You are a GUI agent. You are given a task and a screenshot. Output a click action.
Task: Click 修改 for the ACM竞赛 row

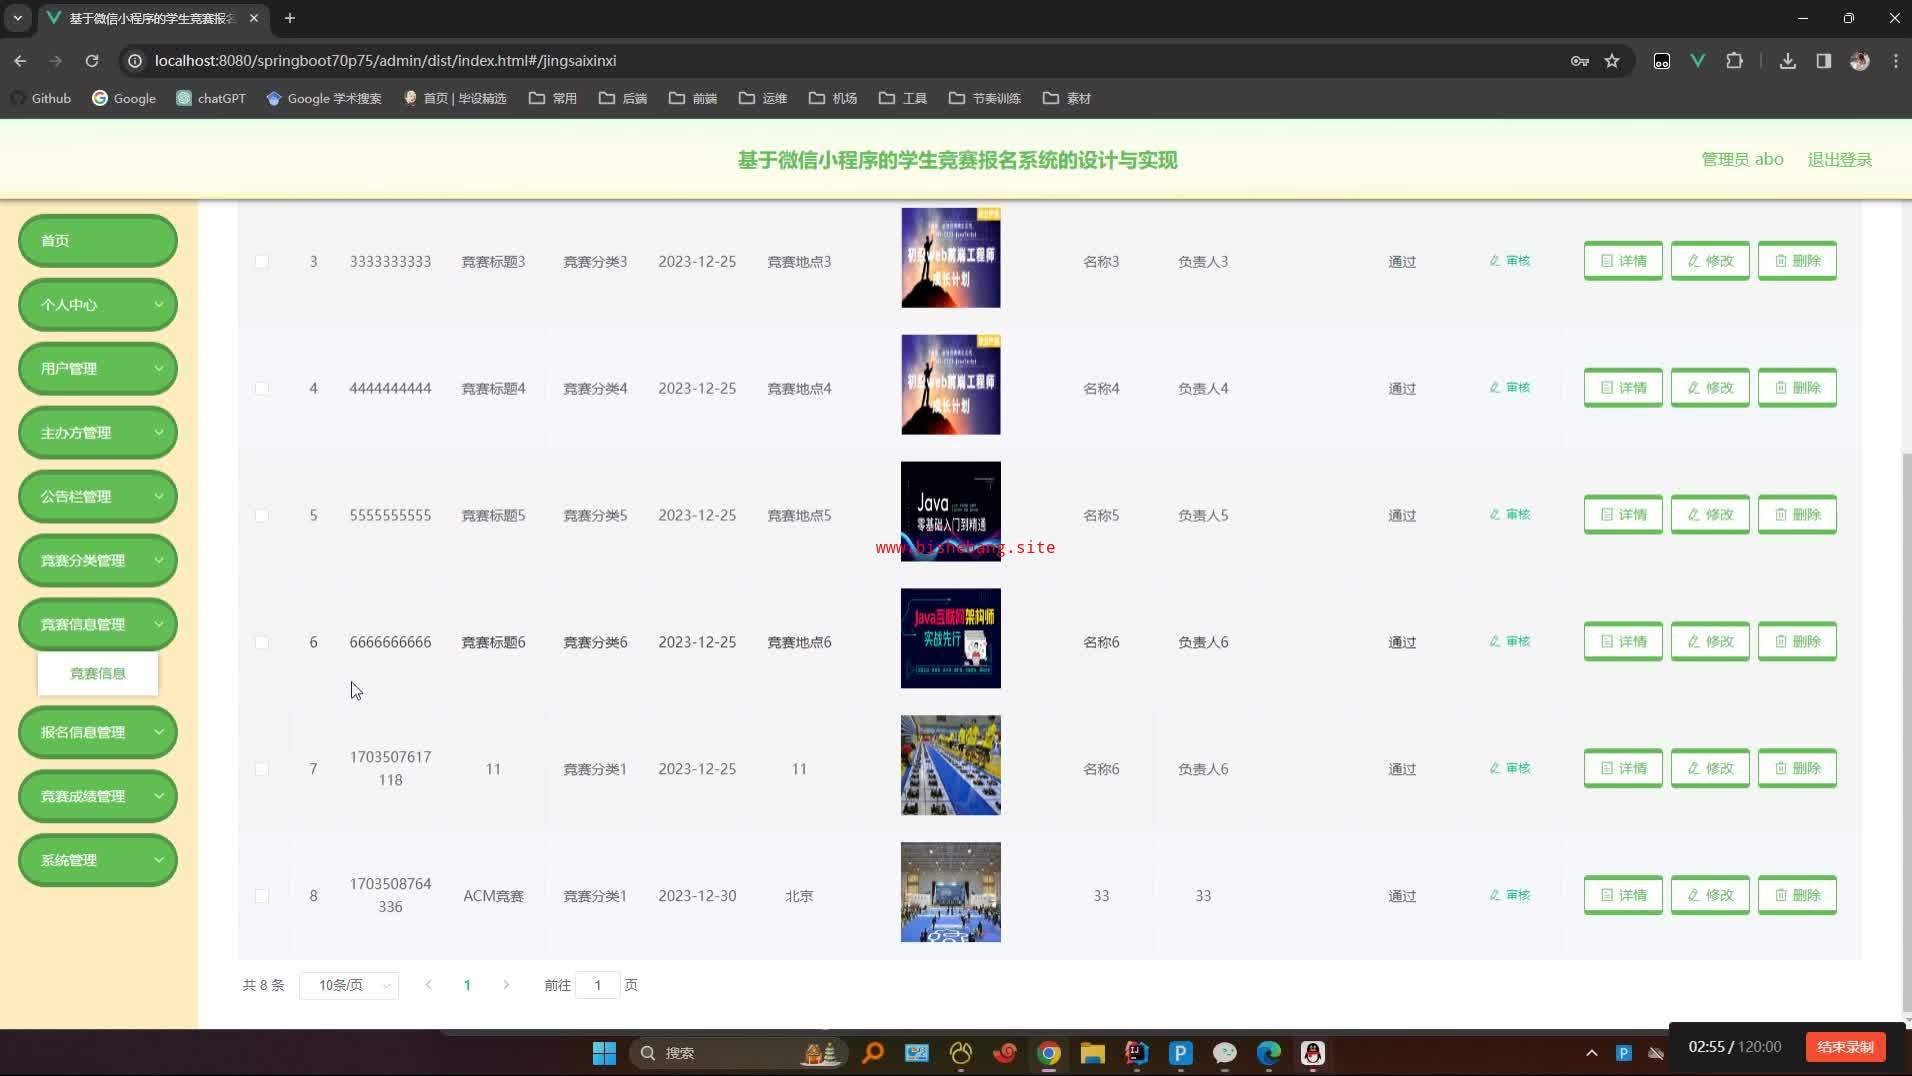pos(1709,895)
